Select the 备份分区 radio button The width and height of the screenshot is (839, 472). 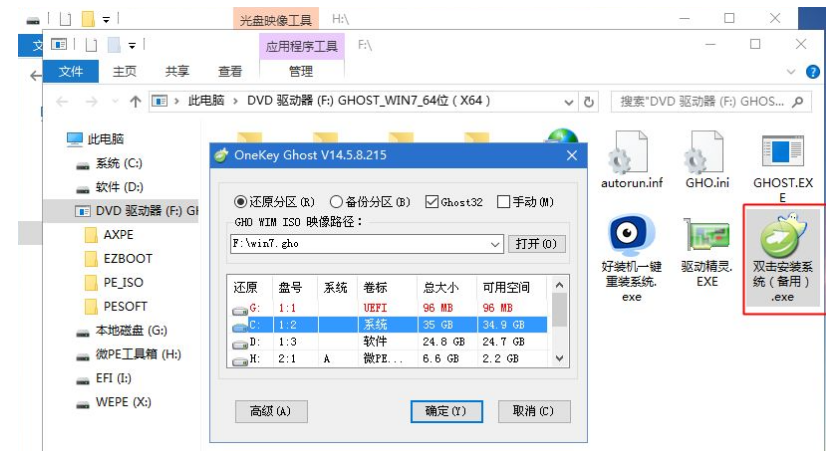pos(336,202)
